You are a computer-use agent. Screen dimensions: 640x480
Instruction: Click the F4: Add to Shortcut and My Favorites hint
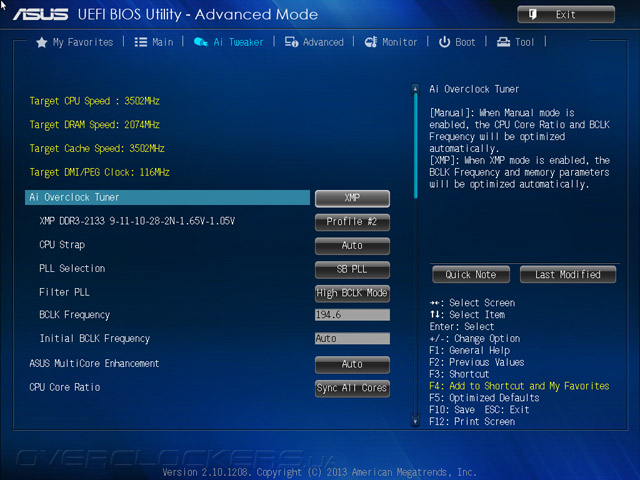[x=519, y=386]
